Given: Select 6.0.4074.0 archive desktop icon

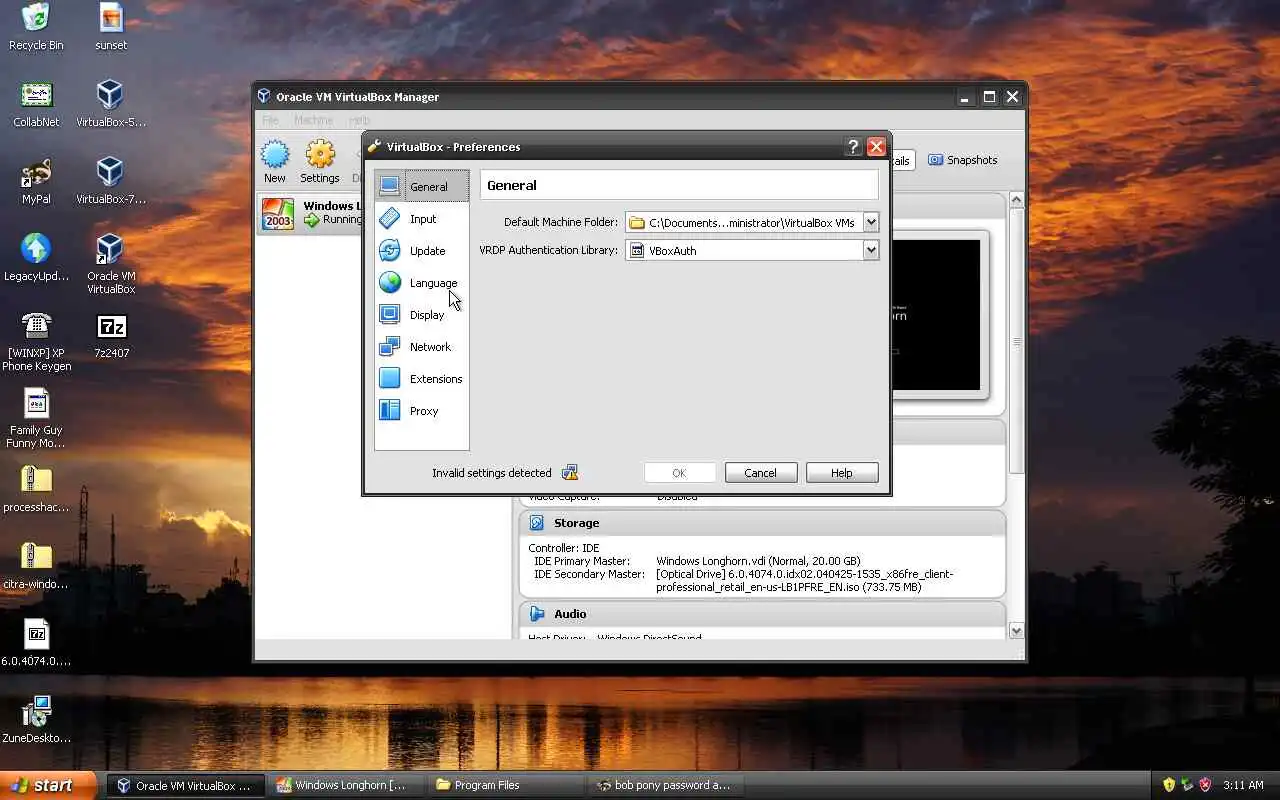Looking at the screenshot, I should [x=36, y=643].
